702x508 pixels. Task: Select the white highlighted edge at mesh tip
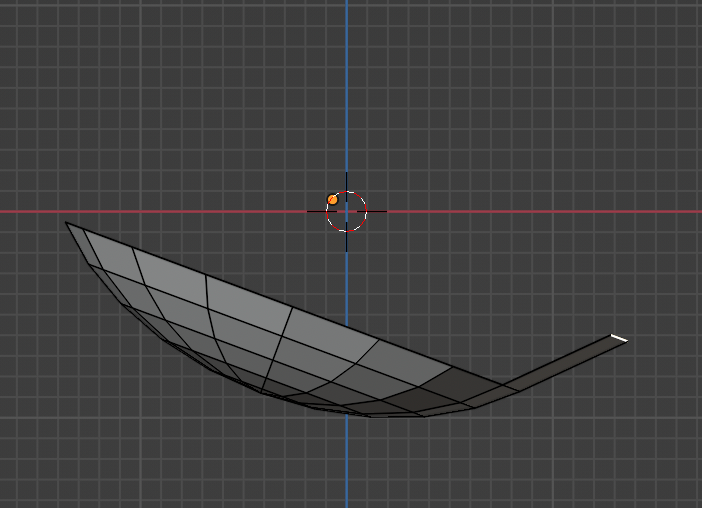(x=619, y=339)
